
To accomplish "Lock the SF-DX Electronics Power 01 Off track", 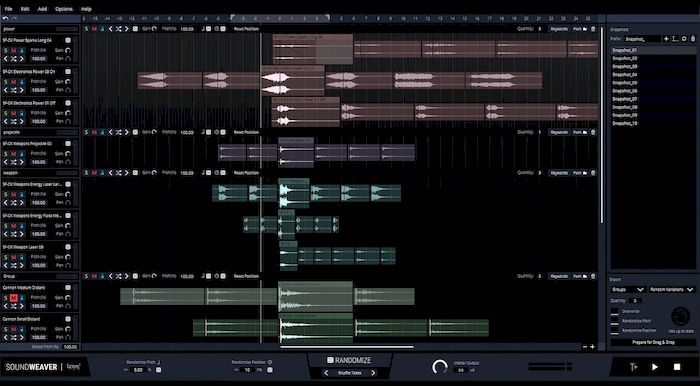I will [x=21, y=114].
